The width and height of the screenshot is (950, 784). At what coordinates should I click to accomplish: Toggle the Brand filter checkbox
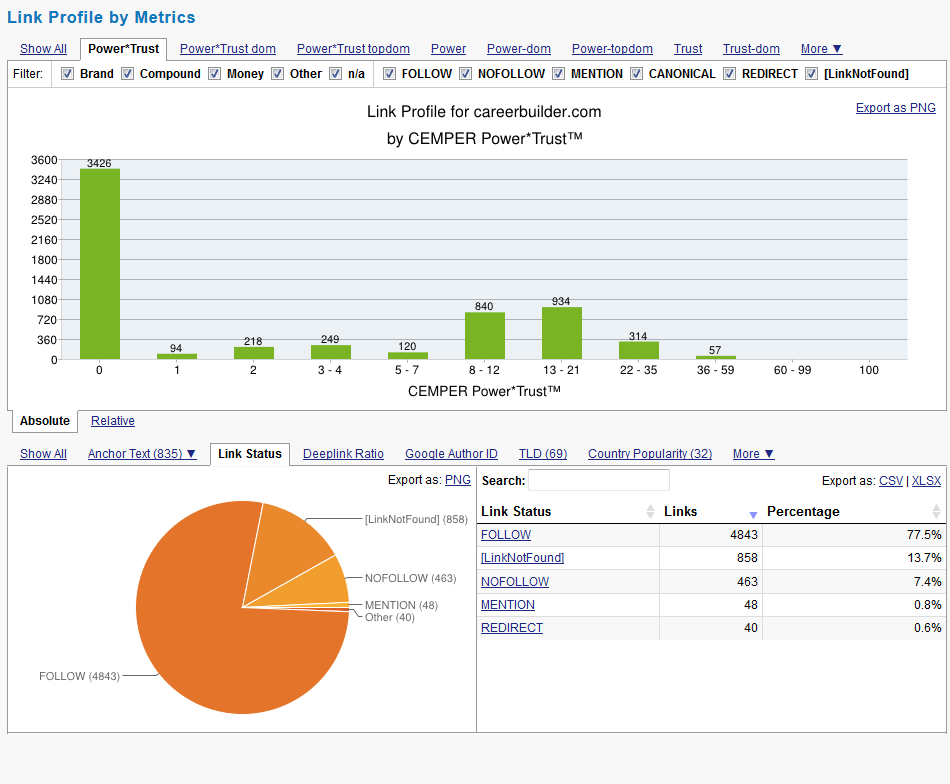pyautogui.click(x=68, y=74)
